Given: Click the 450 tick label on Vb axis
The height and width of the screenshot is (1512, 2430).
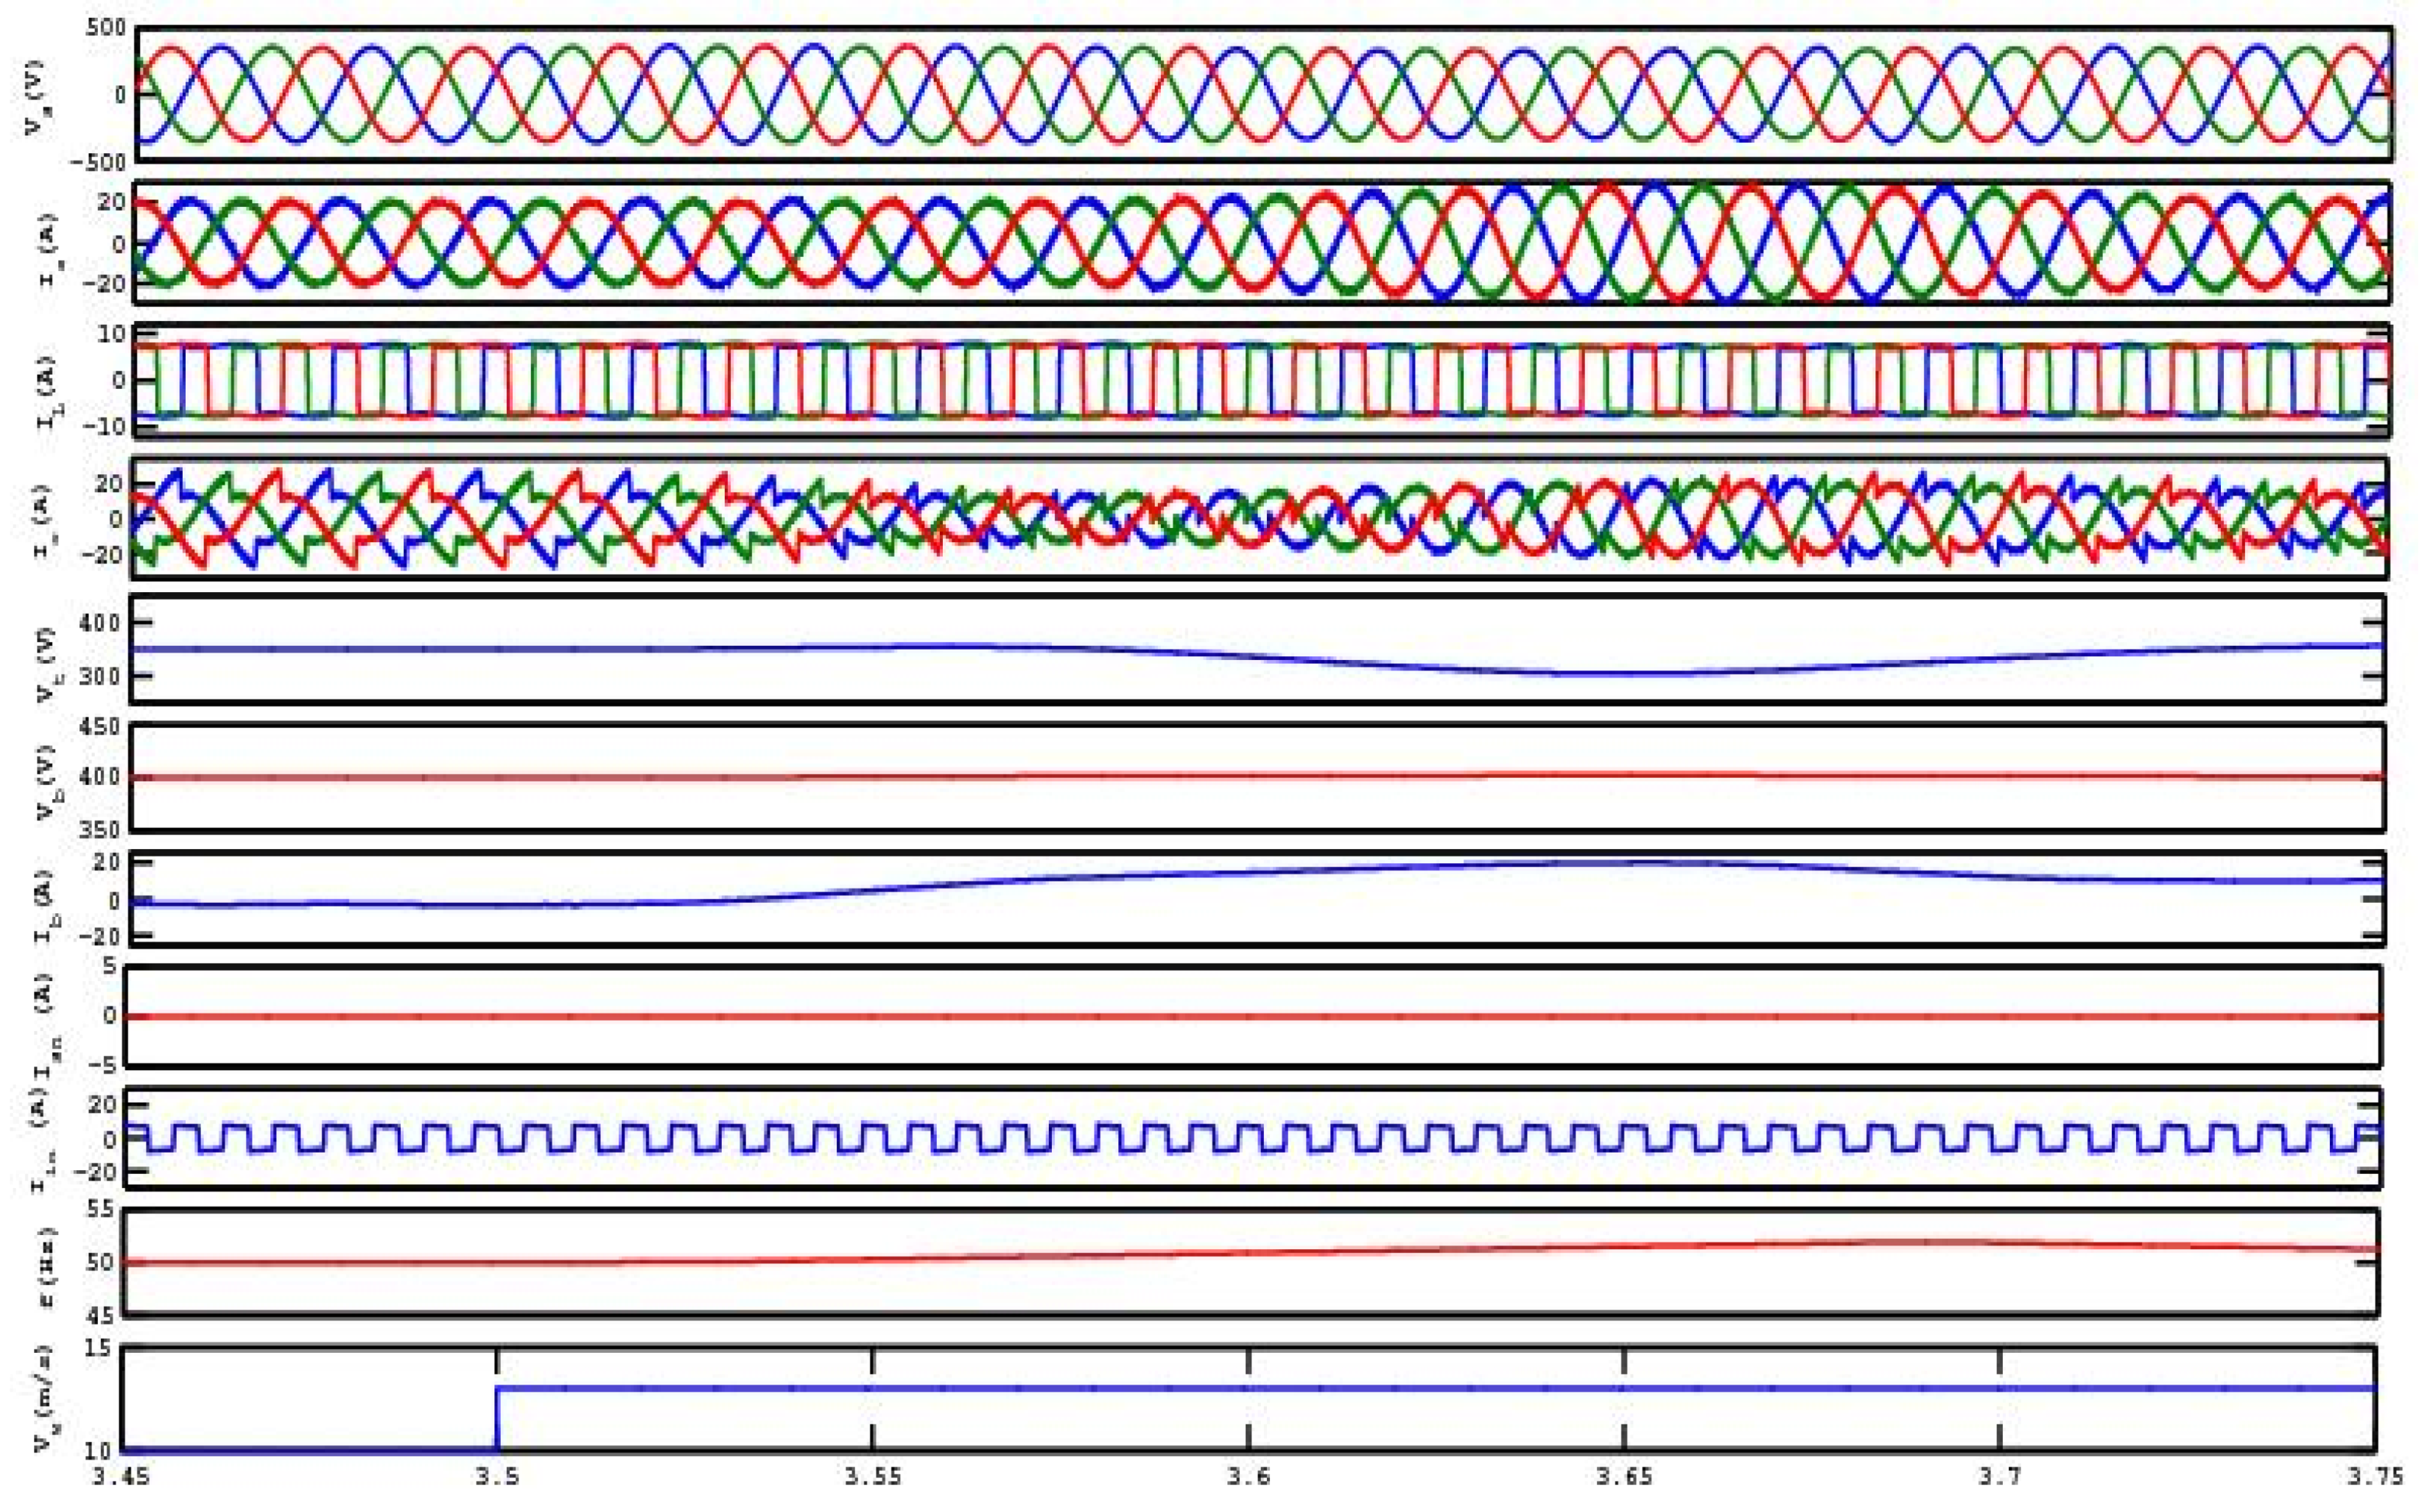Looking at the screenshot, I should point(98,725).
